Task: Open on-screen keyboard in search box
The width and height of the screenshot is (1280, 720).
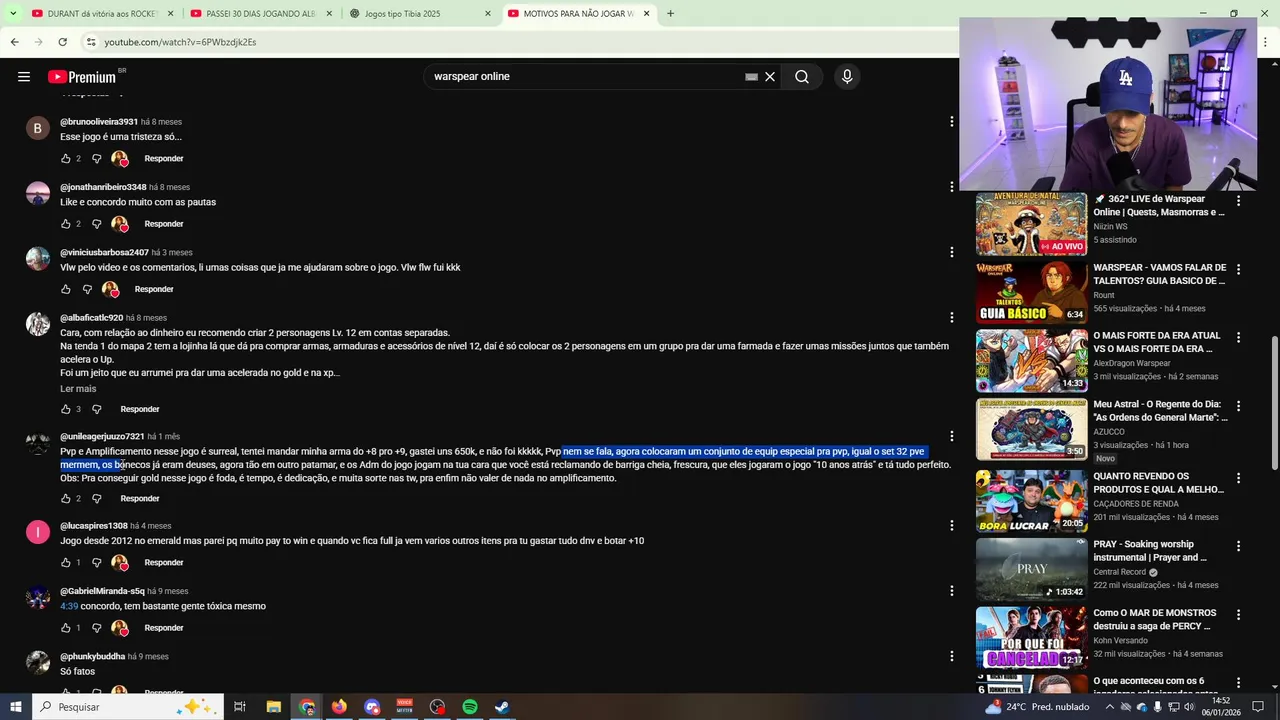Action: point(751,77)
